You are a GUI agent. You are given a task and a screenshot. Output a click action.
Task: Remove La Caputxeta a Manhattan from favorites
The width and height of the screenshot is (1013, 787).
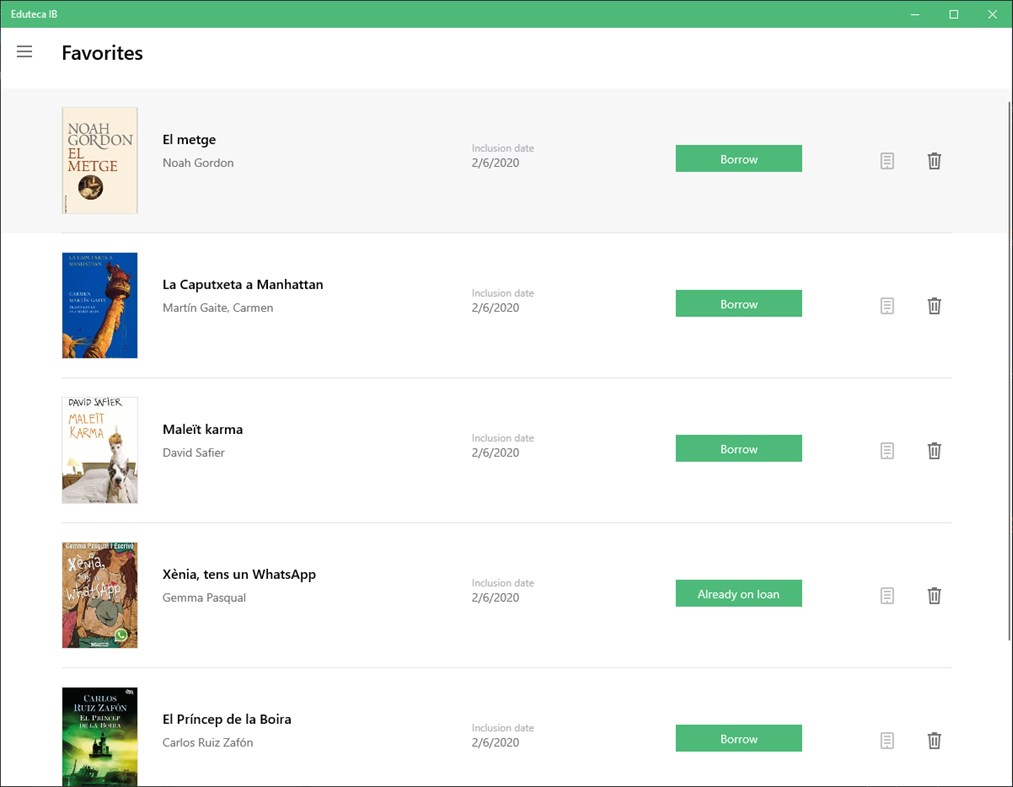[933, 306]
